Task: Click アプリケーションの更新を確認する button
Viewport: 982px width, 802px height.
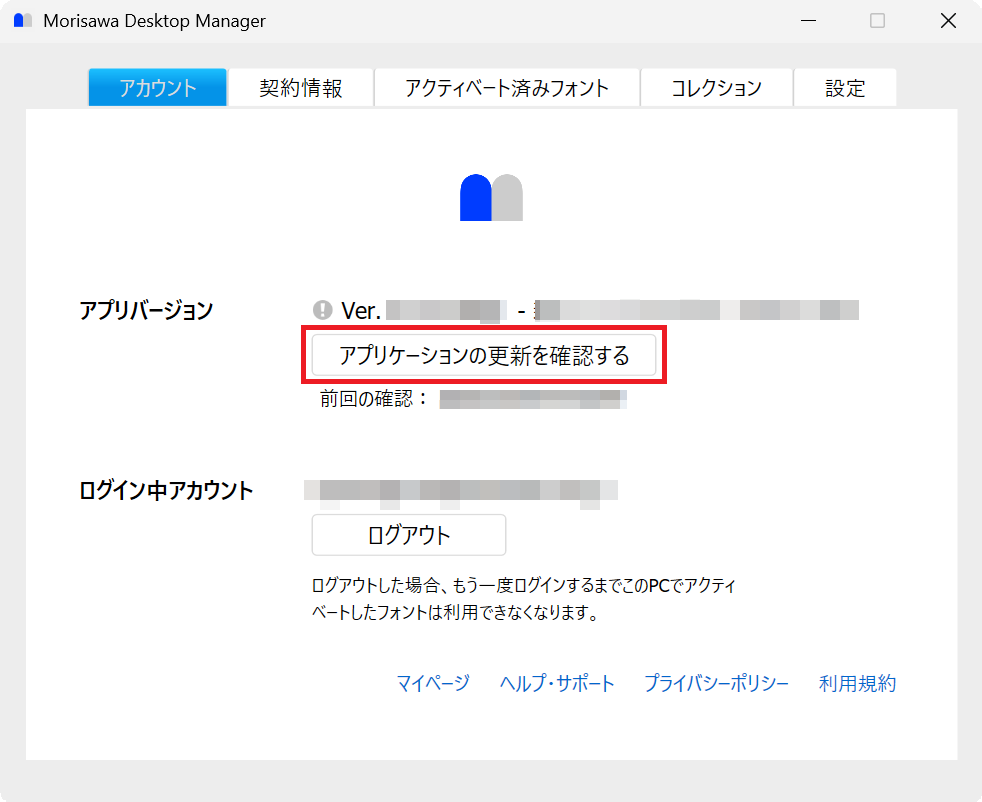Action: pyautogui.click(x=483, y=355)
